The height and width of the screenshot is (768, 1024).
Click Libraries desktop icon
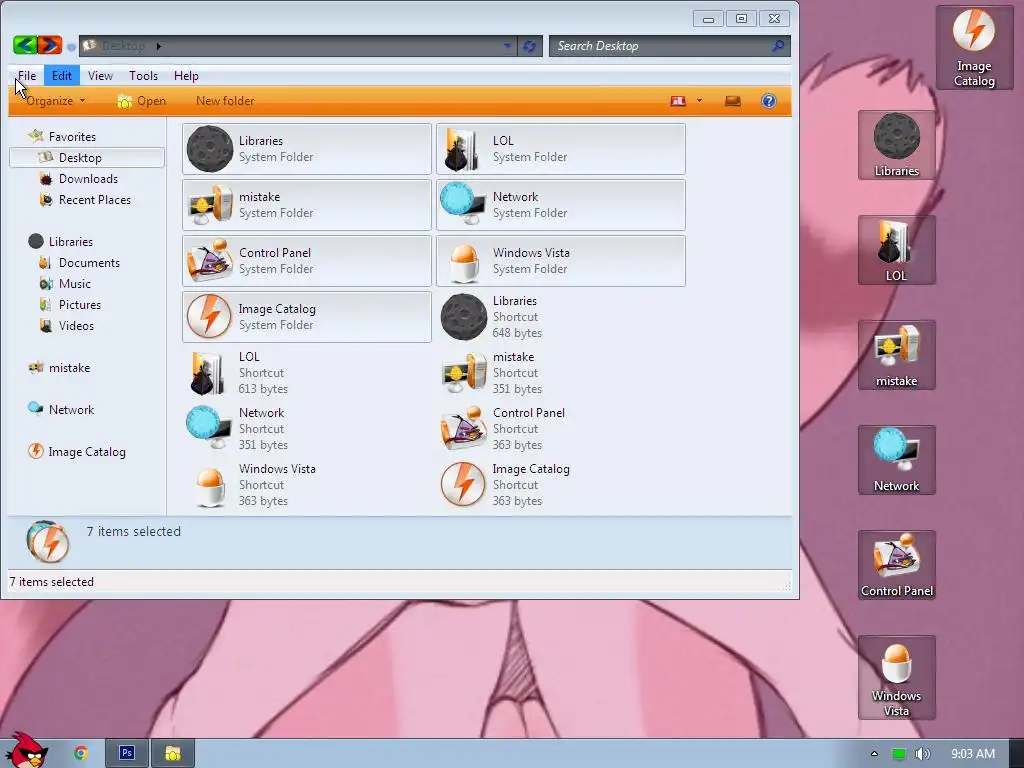897,145
